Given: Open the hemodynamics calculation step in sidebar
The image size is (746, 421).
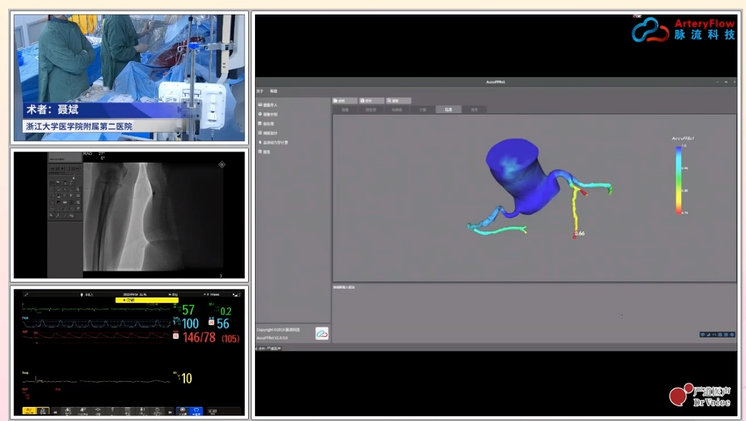Looking at the screenshot, I should point(261,142).
